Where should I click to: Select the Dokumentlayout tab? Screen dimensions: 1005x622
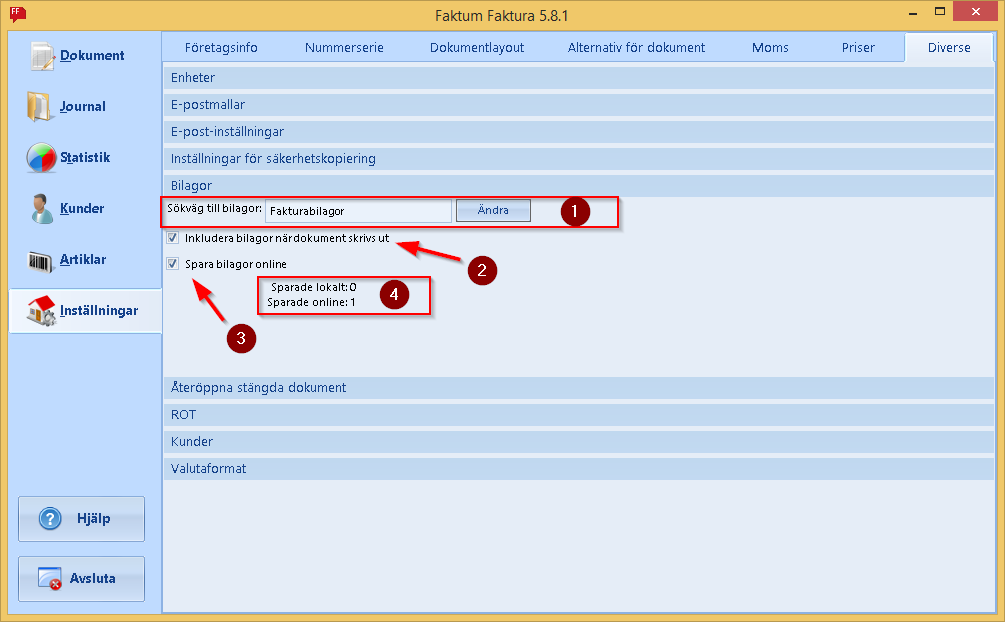click(x=477, y=47)
